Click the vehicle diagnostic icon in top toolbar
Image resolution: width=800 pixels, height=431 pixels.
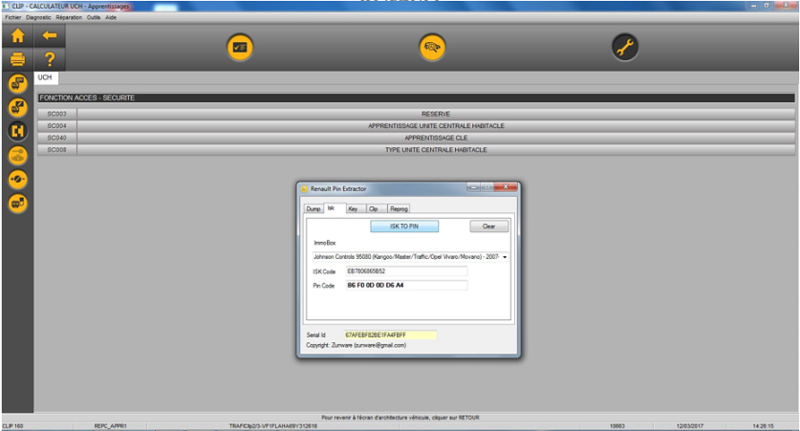[x=432, y=47]
